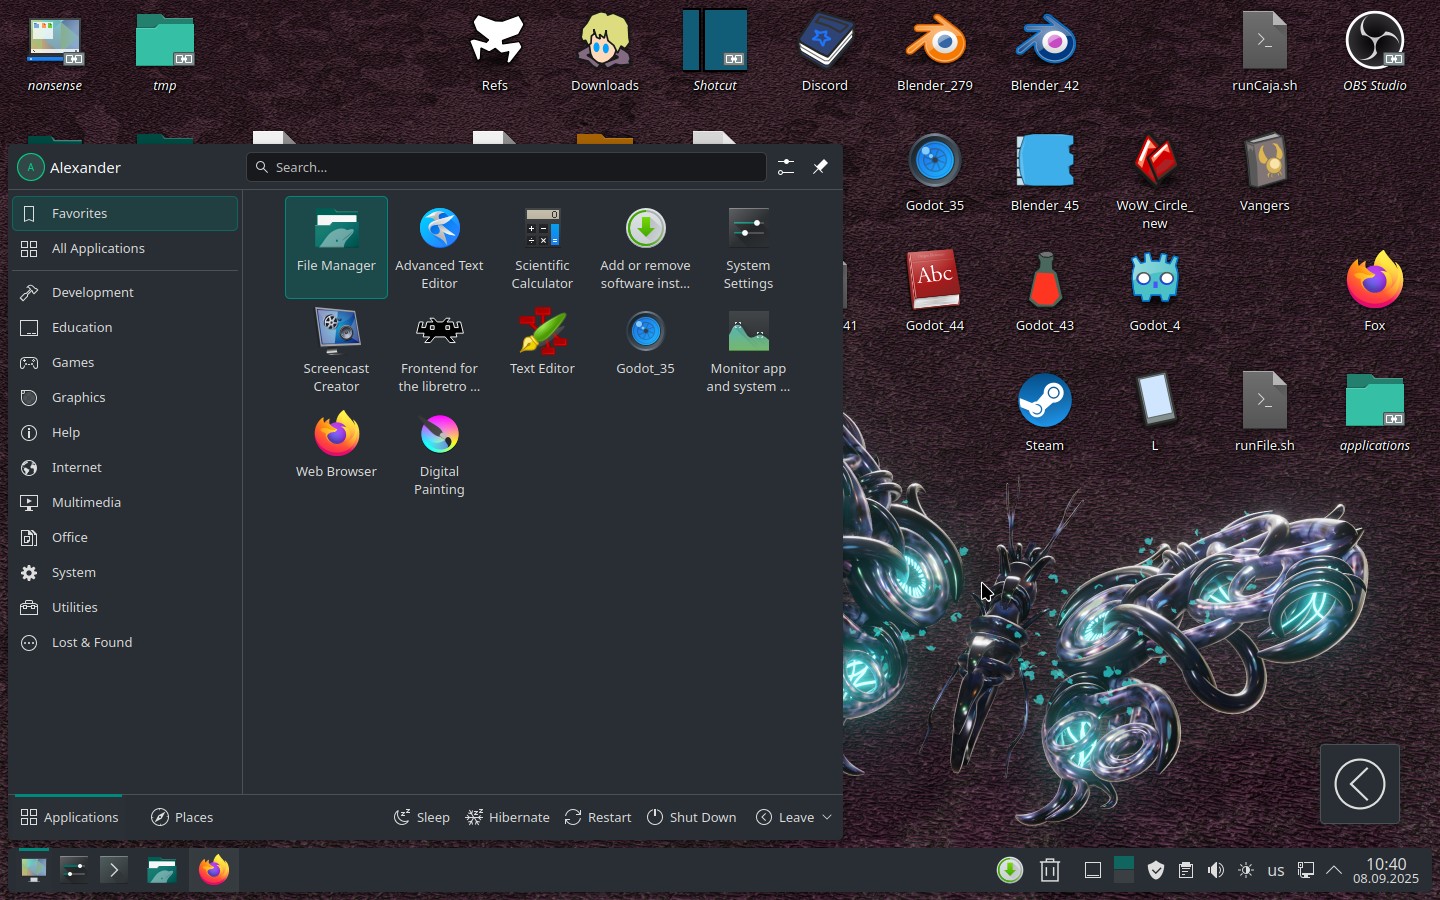Switch to the Places tab
The height and width of the screenshot is (900, 1440).
(x=181, y=817)
